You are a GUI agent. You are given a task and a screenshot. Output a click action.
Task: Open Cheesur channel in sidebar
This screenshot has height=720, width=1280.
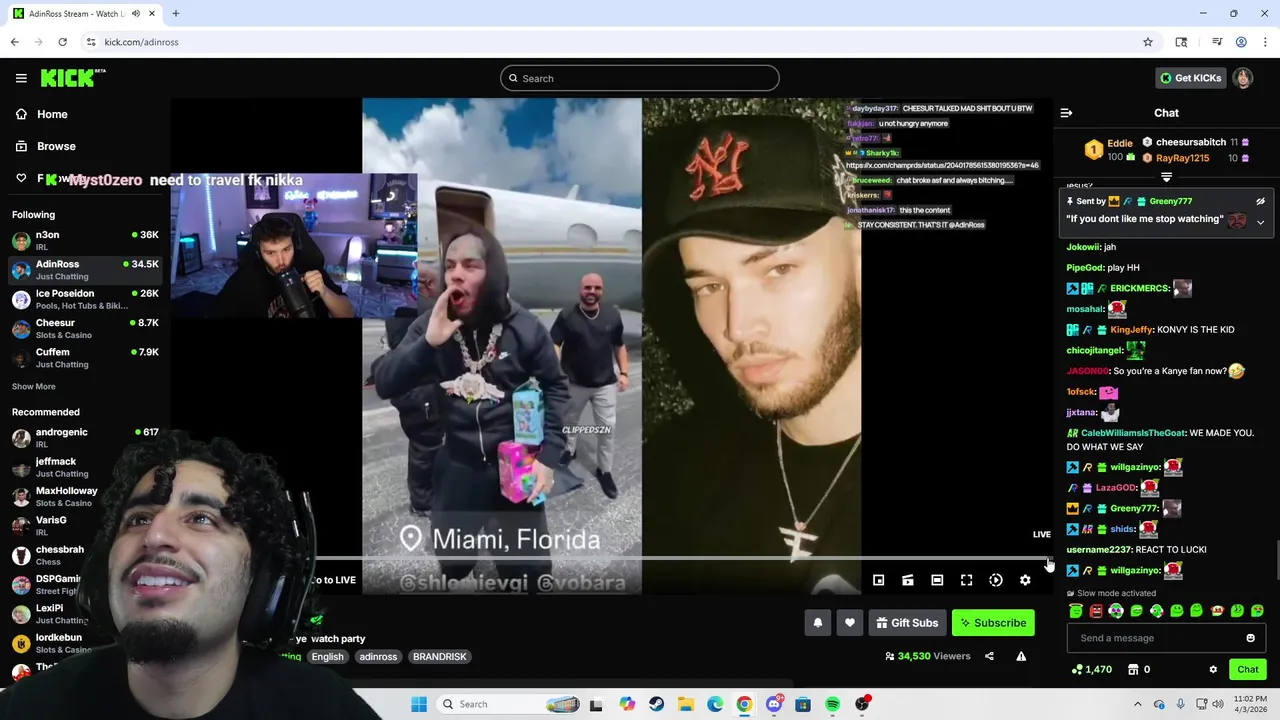85,328
